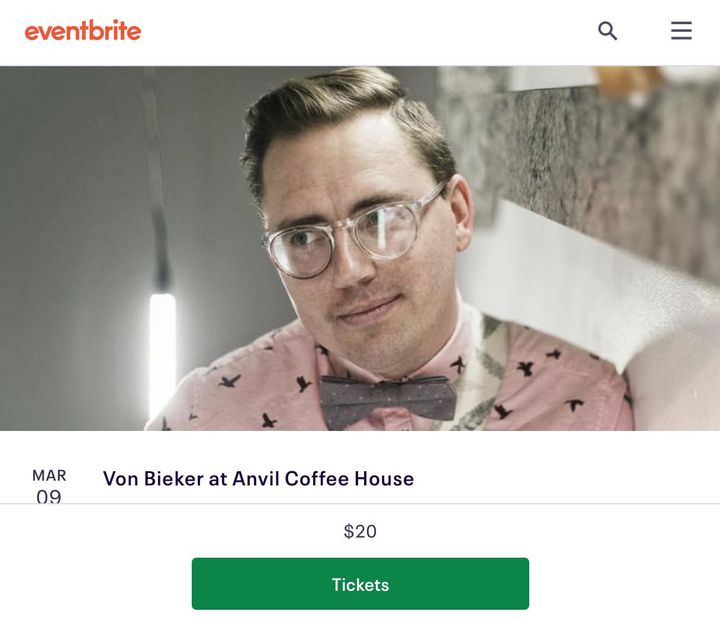The height and width of the screenshot is (621, 720).
Task: Select the event title Von Bieker at Anvil Coffee House
Action: tap(259, 479)
